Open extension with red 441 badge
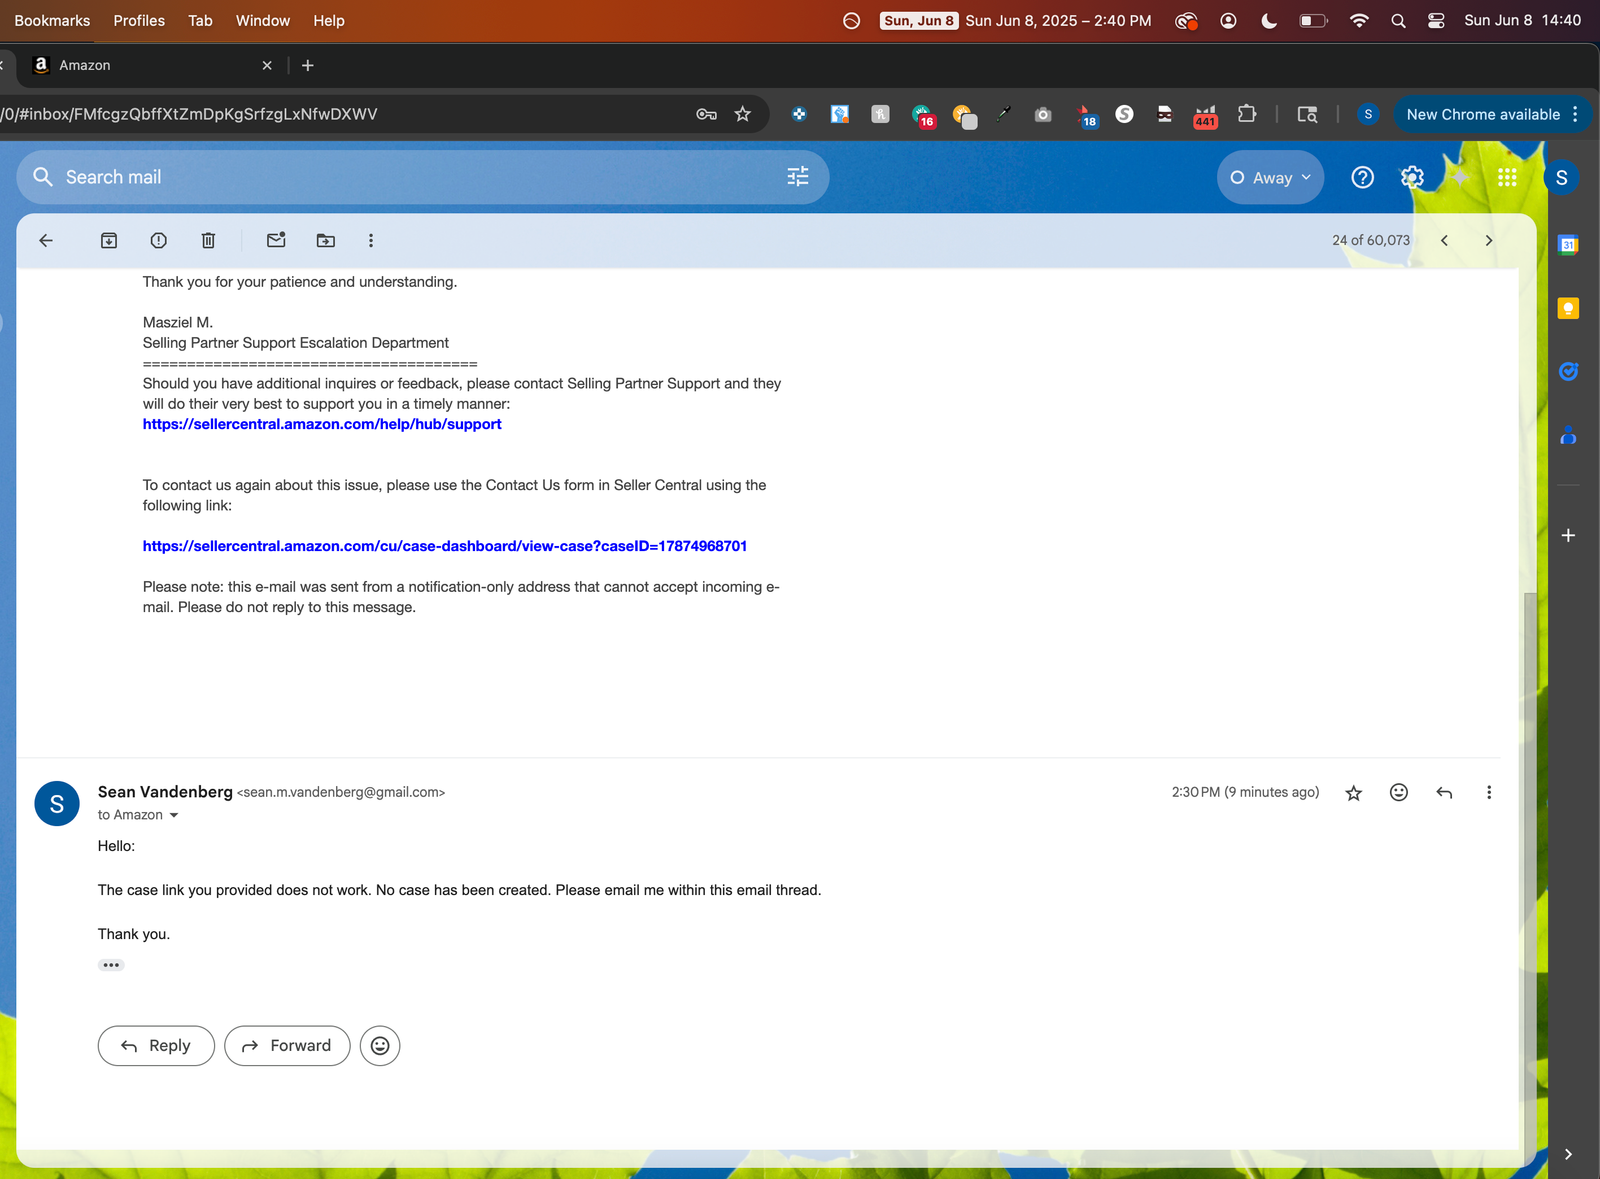Screen dimensions: 1600x1179 tap(1205, 115)
